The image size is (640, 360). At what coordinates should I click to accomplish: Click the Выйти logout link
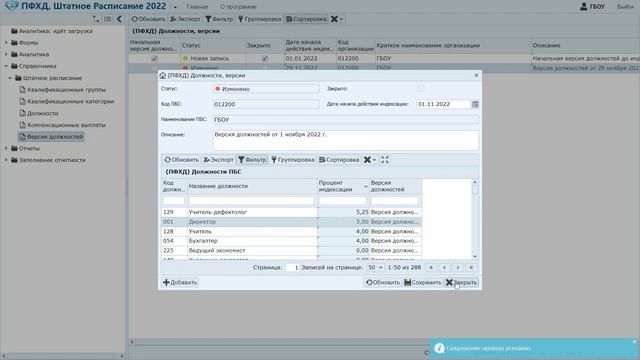(625, 7)
